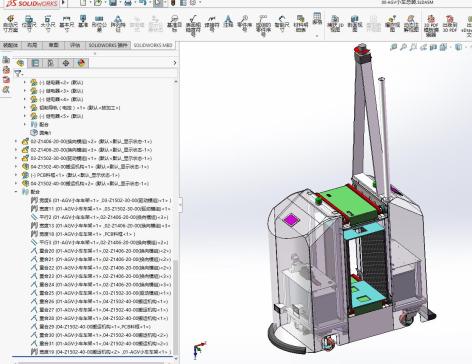Switch to the 布局 (Layout) tab
472x364 pixels.
(32, 45)
